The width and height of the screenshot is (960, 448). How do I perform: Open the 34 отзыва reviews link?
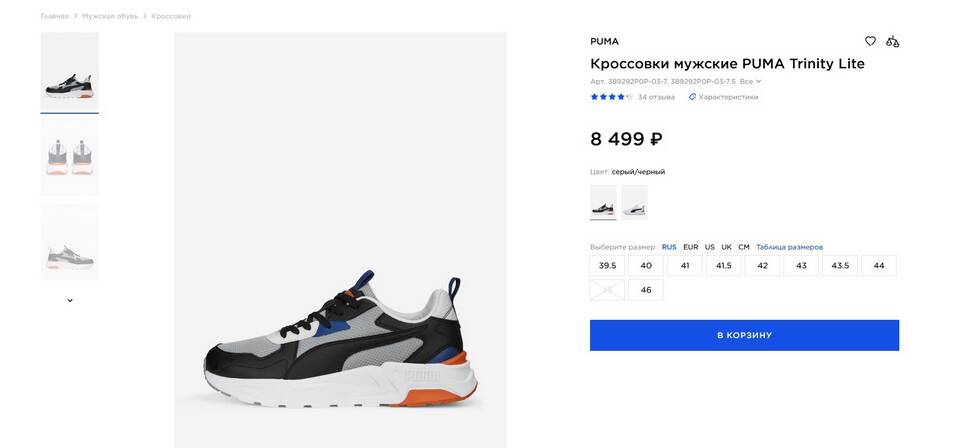pyautogui.click(x=656, y=97)
